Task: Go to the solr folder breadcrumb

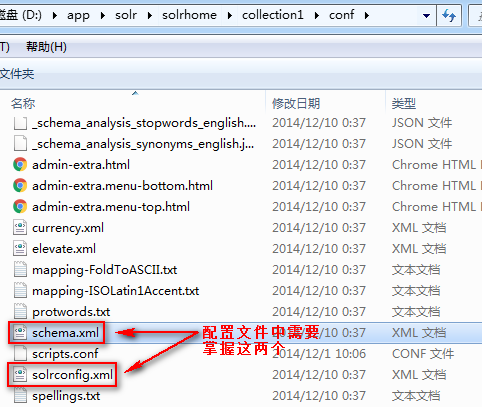Action: pyautogui.click(x=126, y=15)
